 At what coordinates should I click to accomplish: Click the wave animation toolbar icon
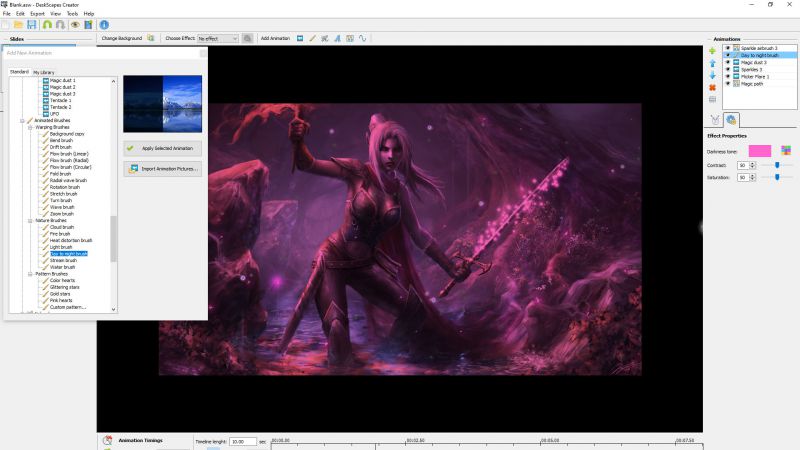click(x=362, y=38)
